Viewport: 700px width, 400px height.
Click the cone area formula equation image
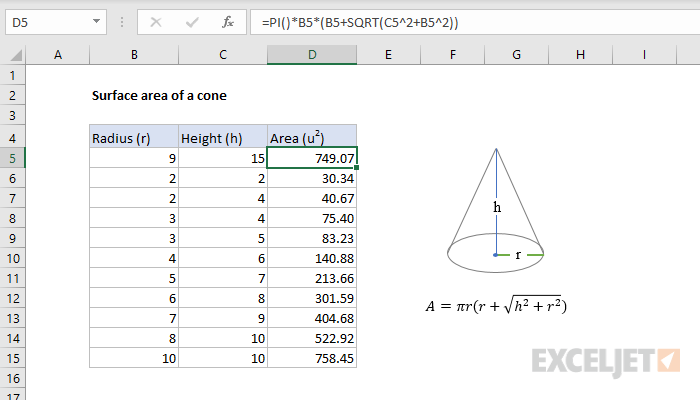coord(496,306)
